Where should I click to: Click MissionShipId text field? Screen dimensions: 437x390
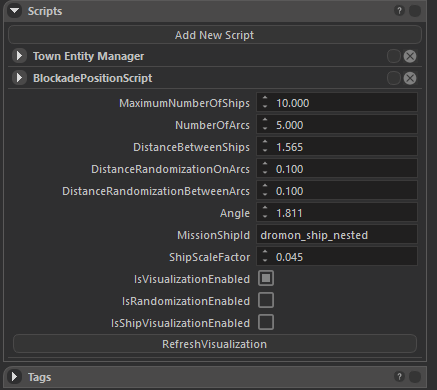(x=337, y=235)
